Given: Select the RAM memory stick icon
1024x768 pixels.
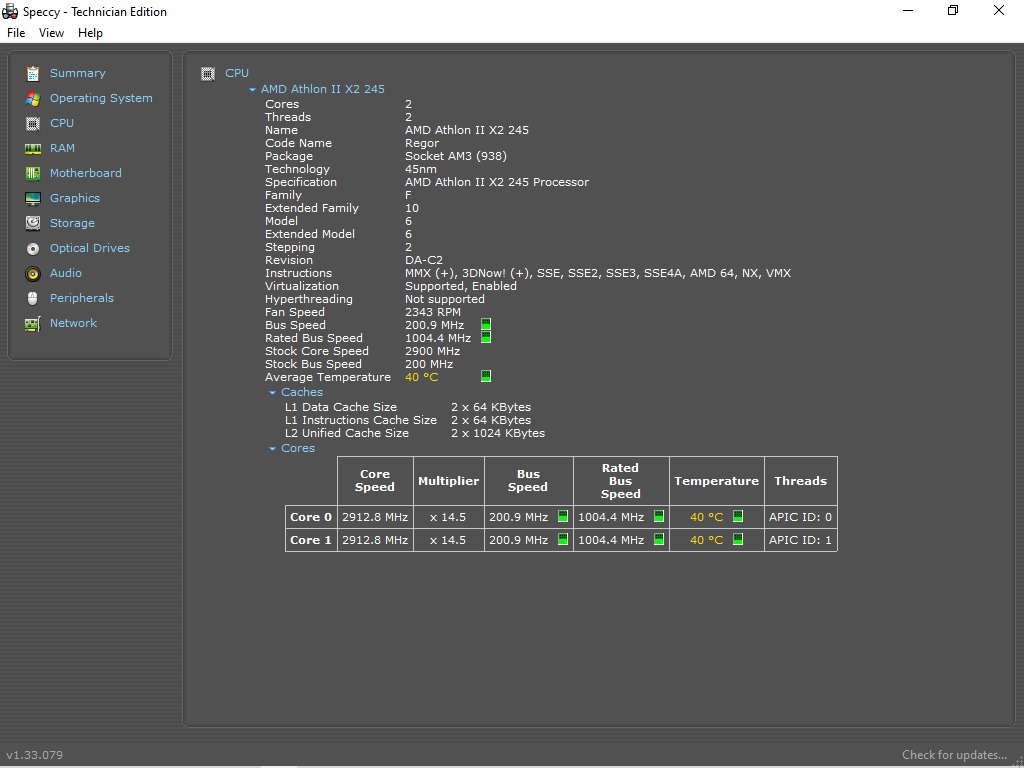Looking at the screenshot, I should point(33,148).
